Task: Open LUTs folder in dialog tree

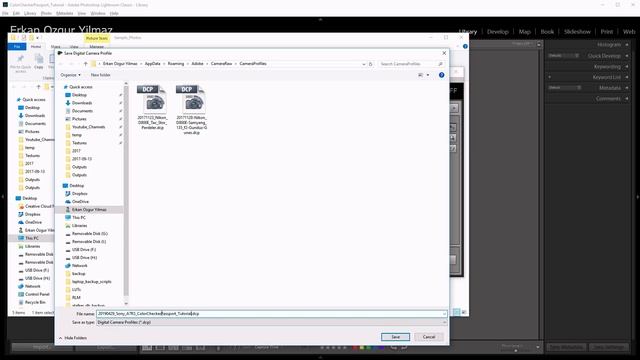Action: [76, 289]
